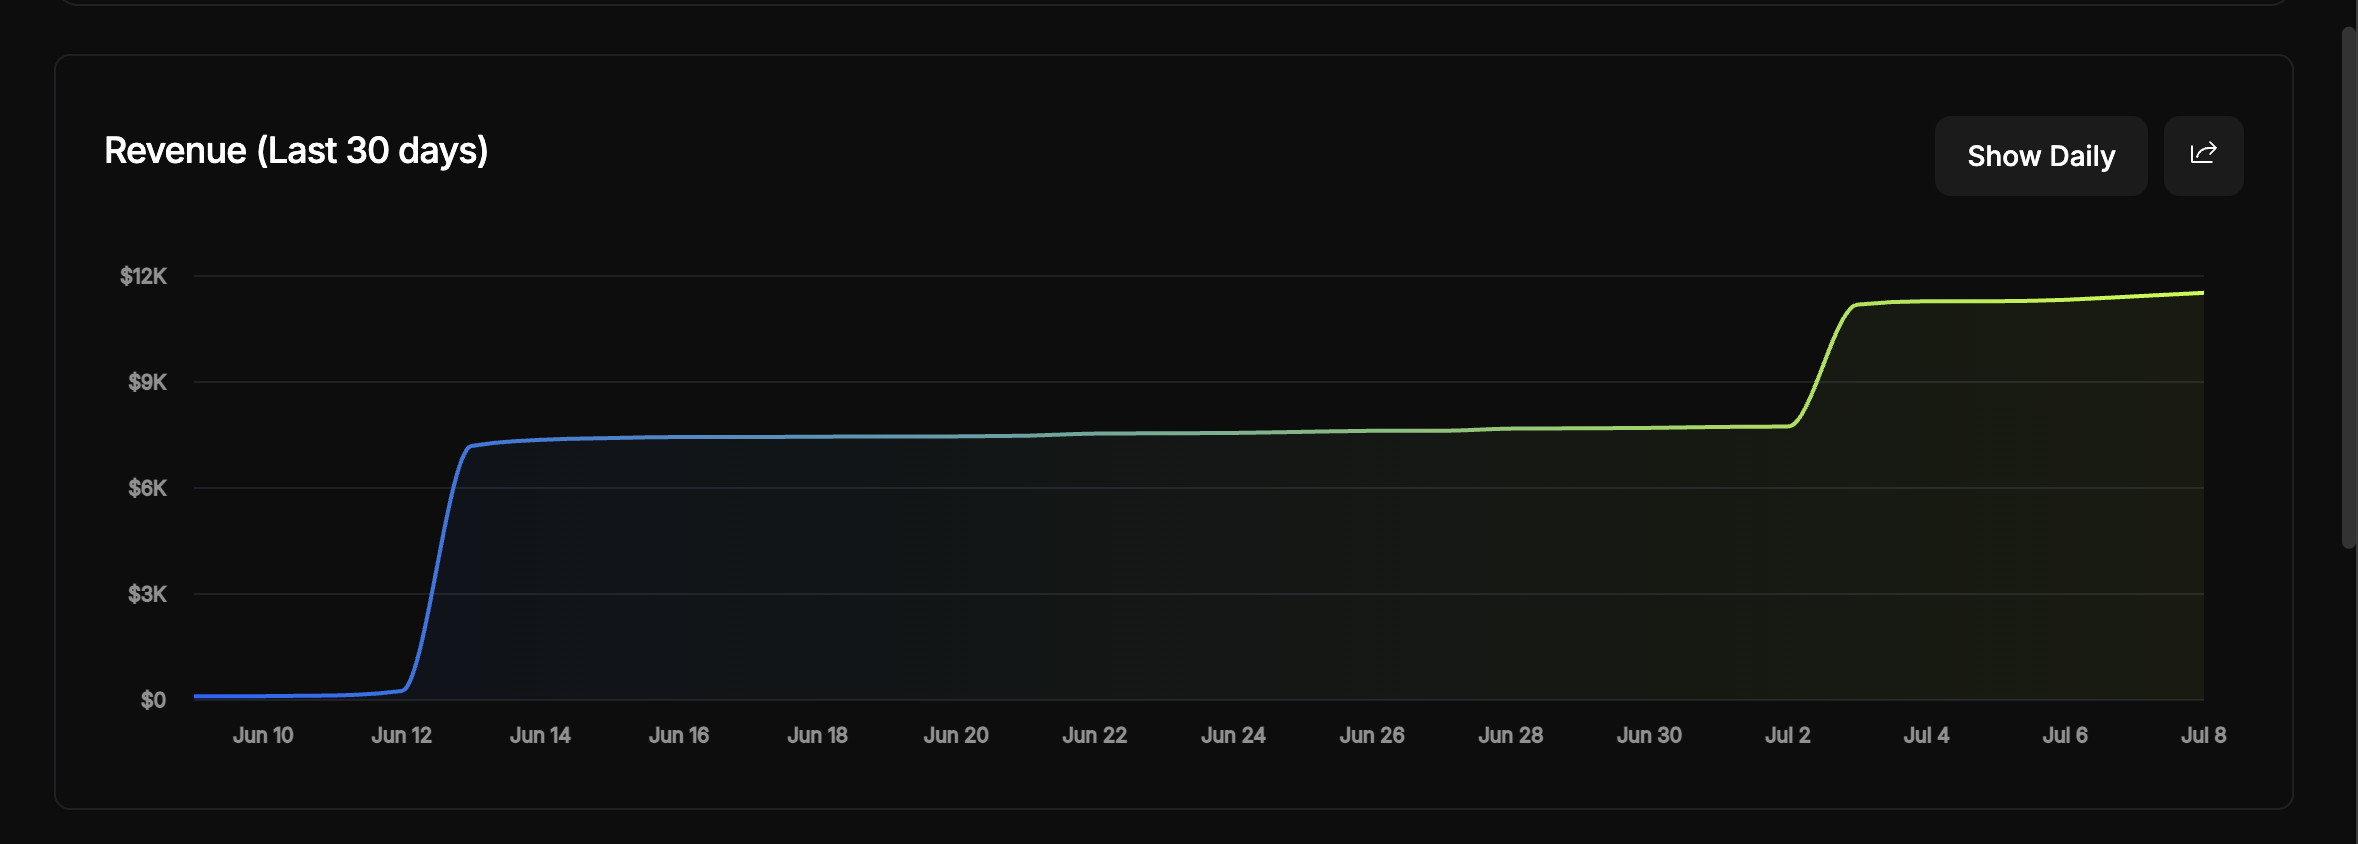The image size is (2358, 844).
Task: Click the Jun 24 x-axis label
Action: point(1233,735)
